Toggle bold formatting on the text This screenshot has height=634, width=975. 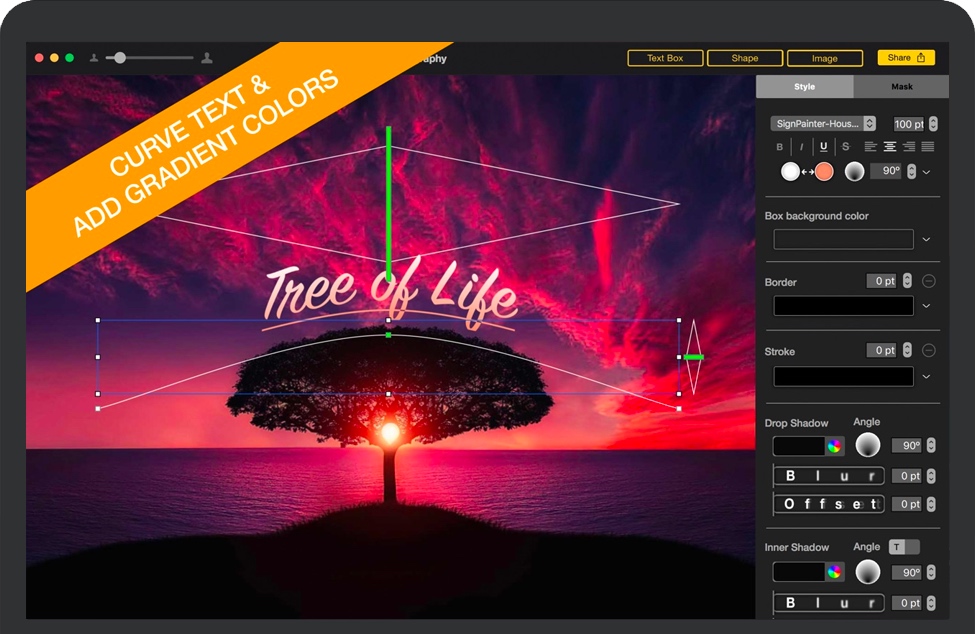point(780,146)
